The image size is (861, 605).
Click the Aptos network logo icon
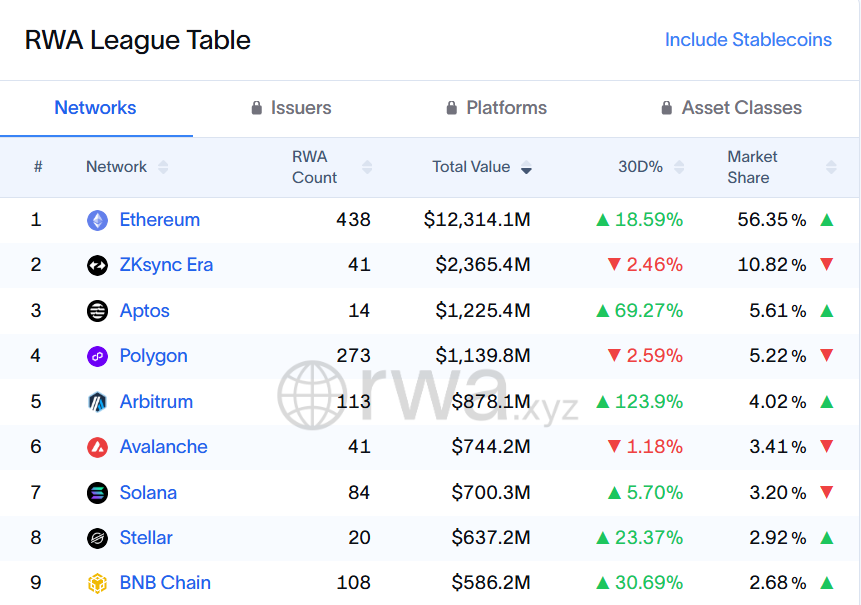pos(97,311)
